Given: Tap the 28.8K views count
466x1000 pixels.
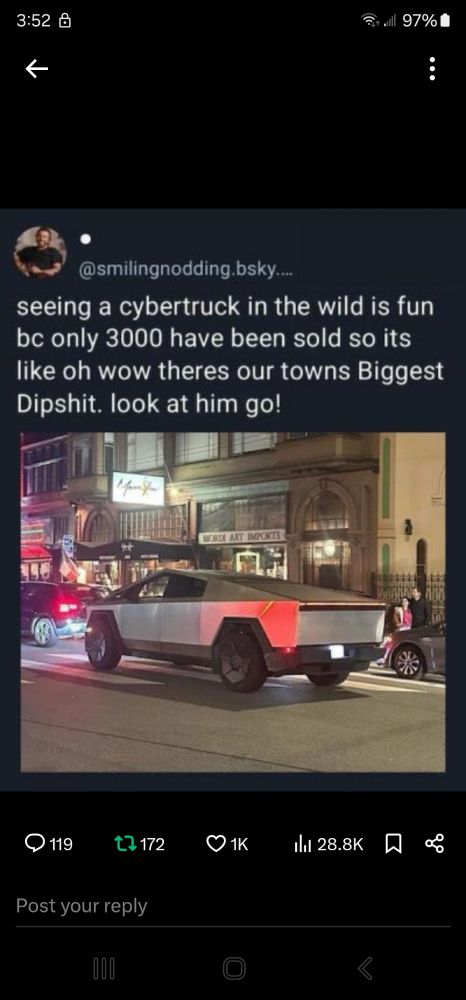Looking at the screenshot, I should (340, 844).
